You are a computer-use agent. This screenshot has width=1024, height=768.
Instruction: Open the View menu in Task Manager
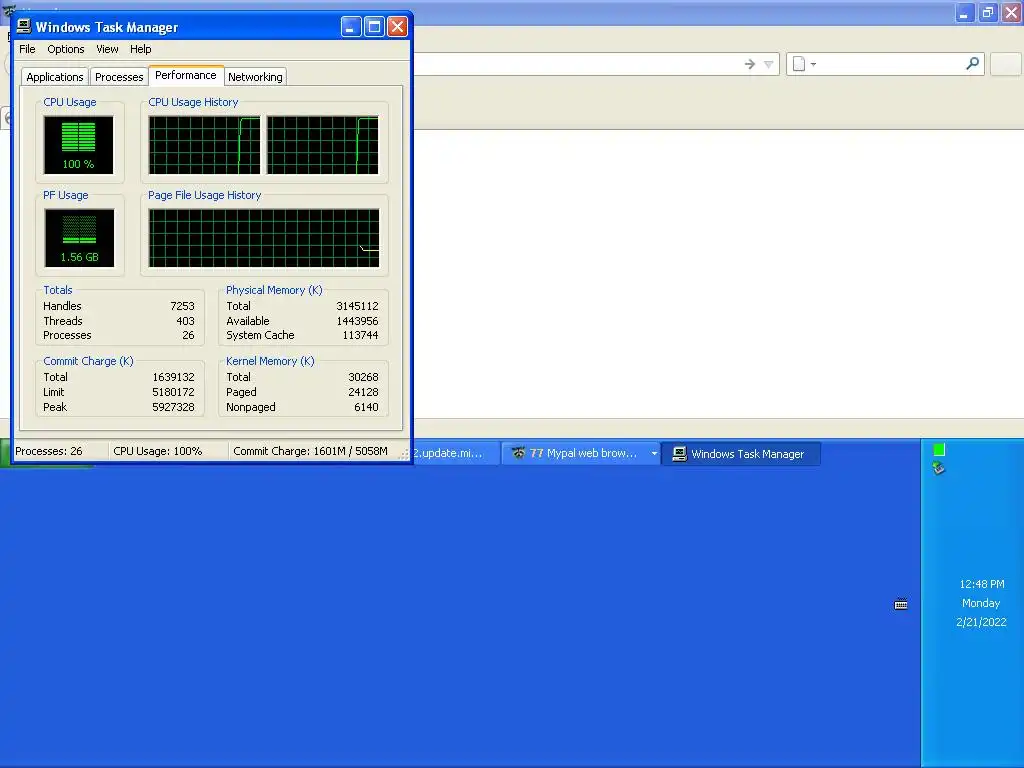107,49
